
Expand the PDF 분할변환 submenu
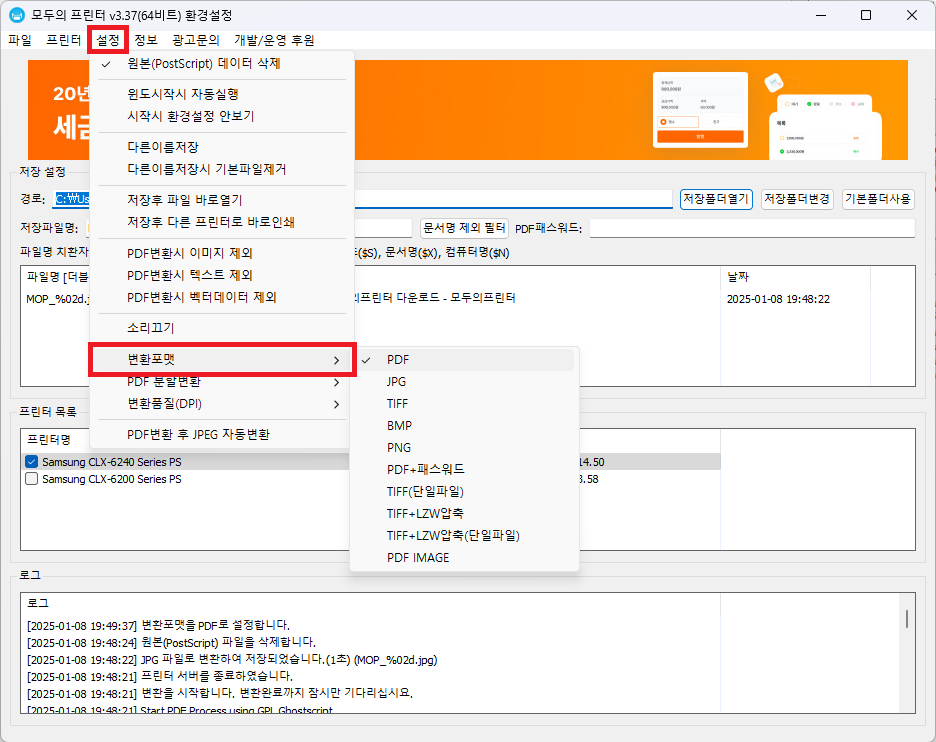pyautogui.click(x=221, y=382)
